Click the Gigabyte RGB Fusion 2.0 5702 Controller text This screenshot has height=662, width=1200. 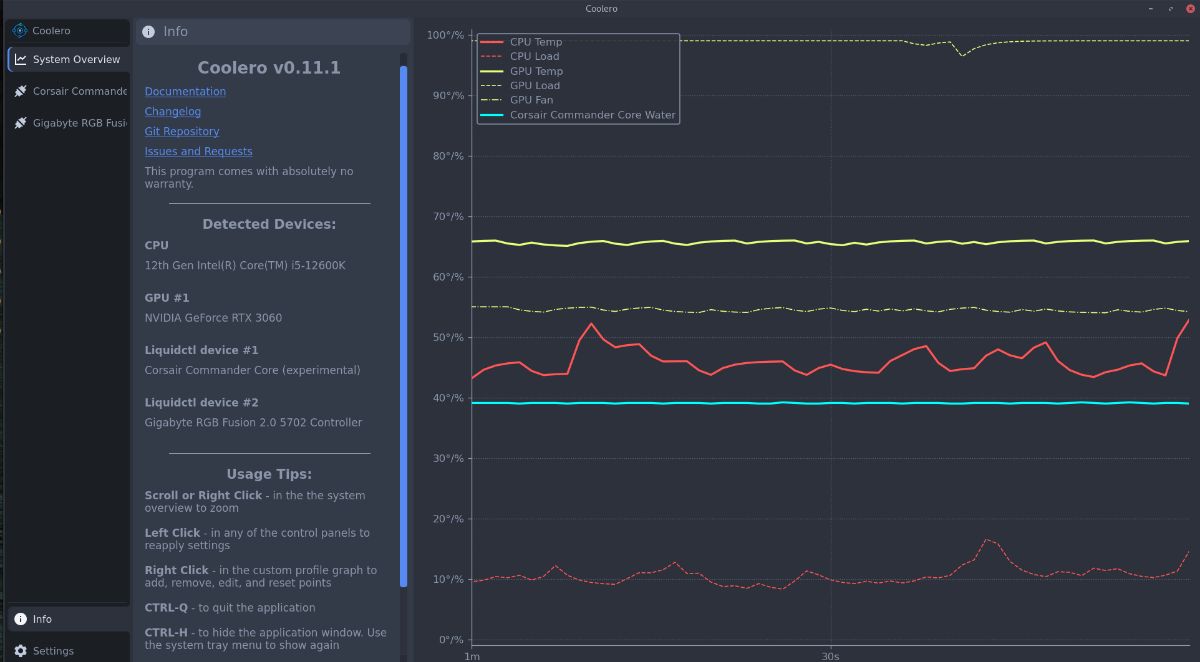click(x=253, y=422)
